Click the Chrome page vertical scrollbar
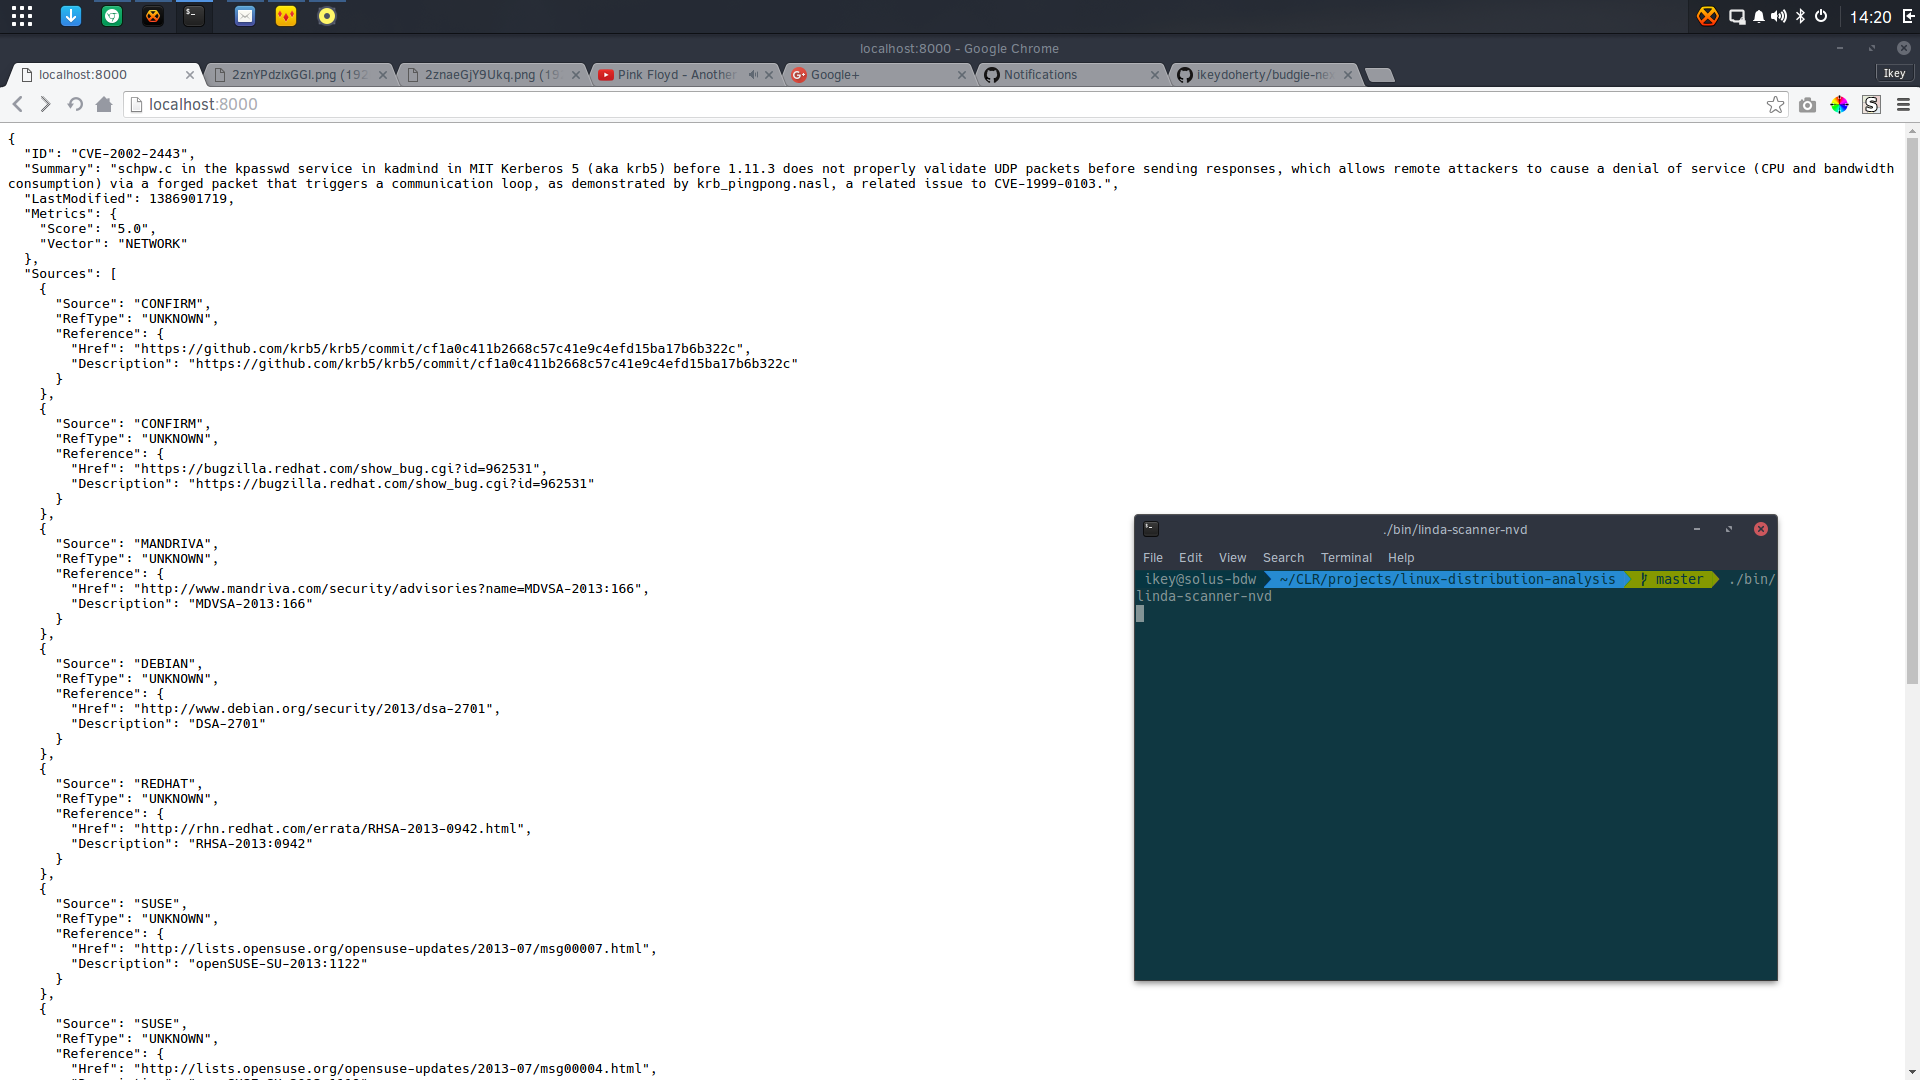 pos(1912,410)
